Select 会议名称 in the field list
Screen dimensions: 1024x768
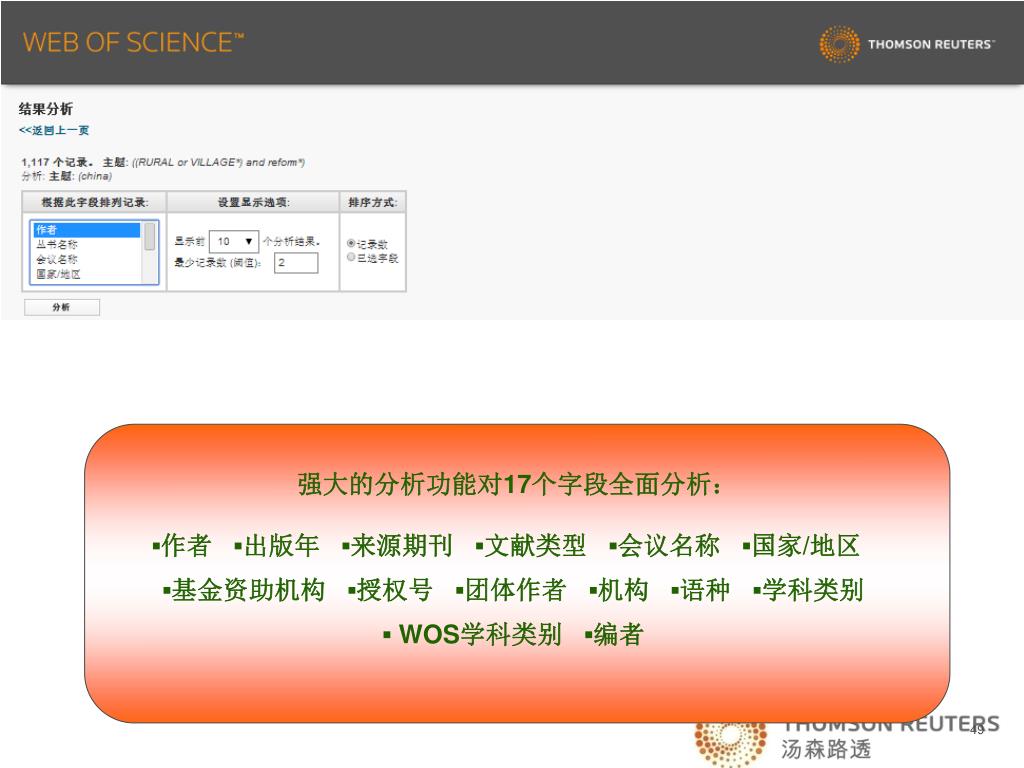tap(86, 259)
